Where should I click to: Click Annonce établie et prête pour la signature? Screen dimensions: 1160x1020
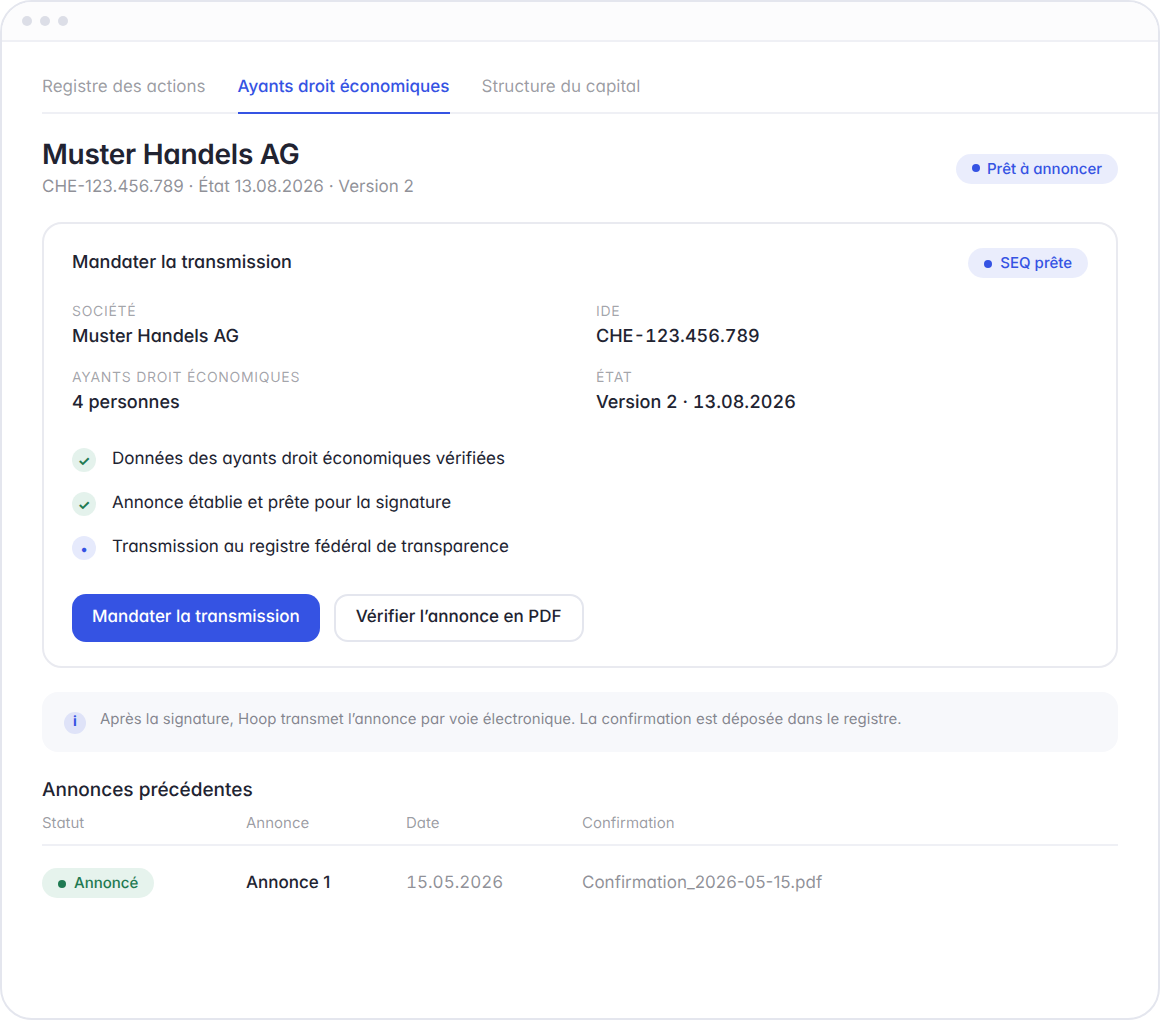pos(282,503)
